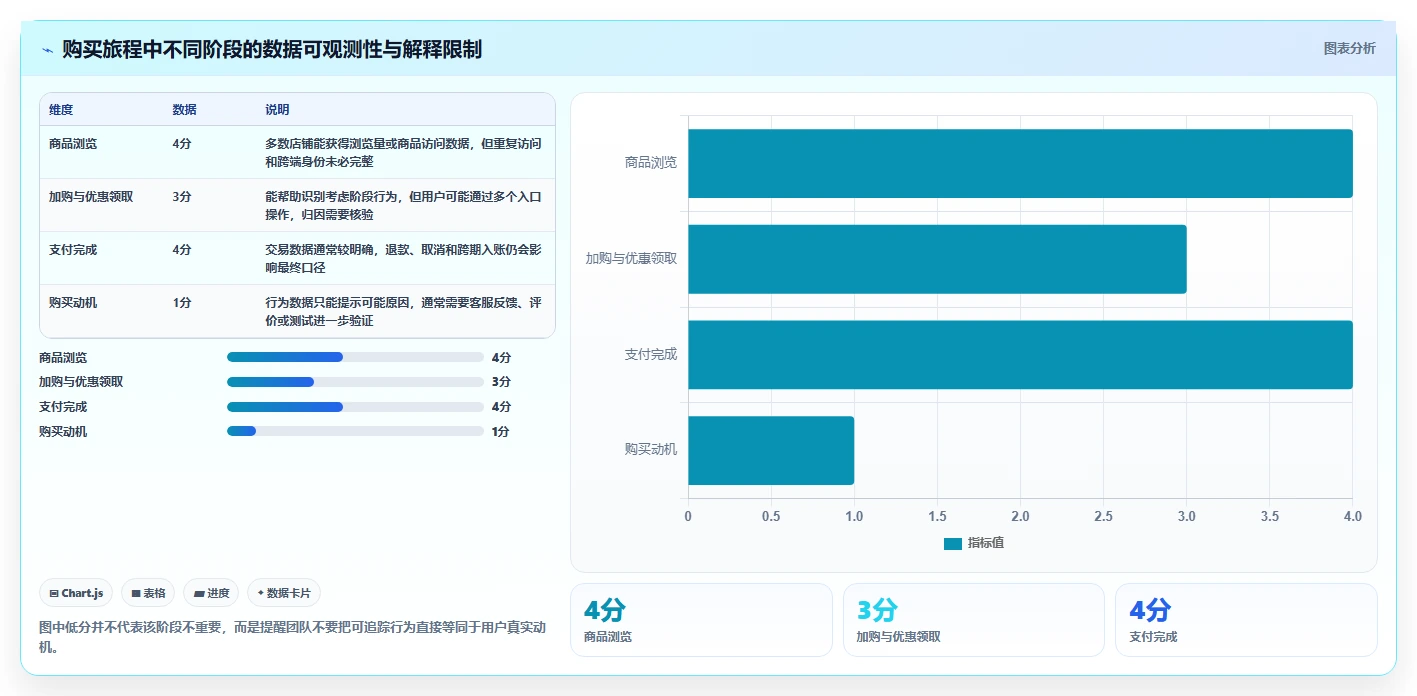Click the 维度 column header
The image size is (1417, 696).
tap(61, 110)
